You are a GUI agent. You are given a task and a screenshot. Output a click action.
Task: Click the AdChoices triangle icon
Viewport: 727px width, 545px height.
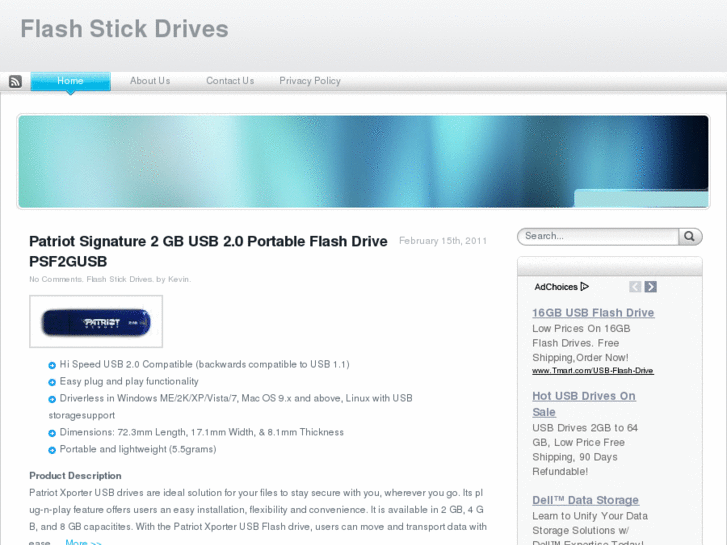coord(585,287)
